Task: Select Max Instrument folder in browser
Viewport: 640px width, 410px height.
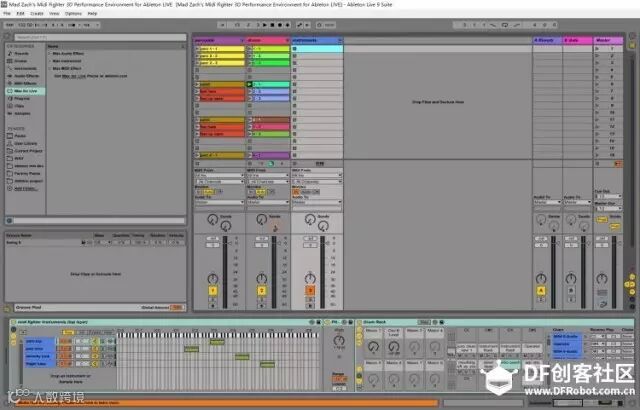Action: coord(67,61)
